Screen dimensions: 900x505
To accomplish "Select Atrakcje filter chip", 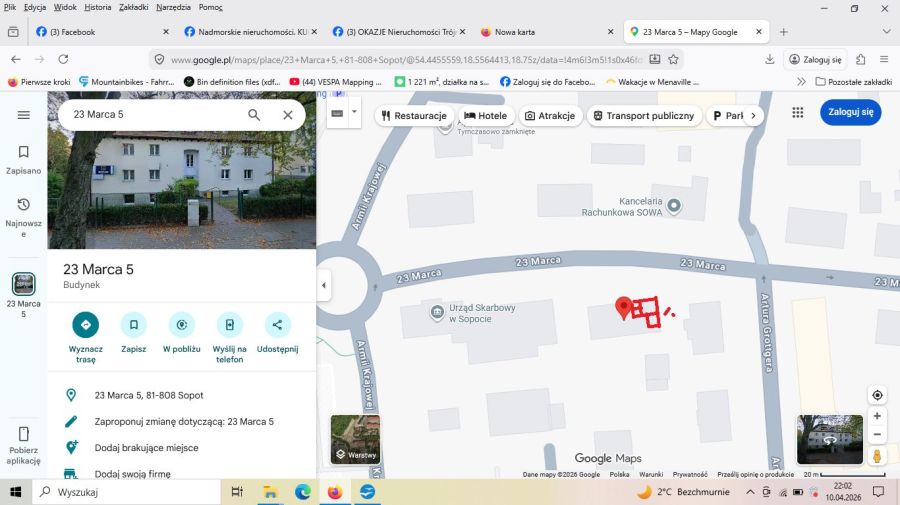I will click(550, 116).
